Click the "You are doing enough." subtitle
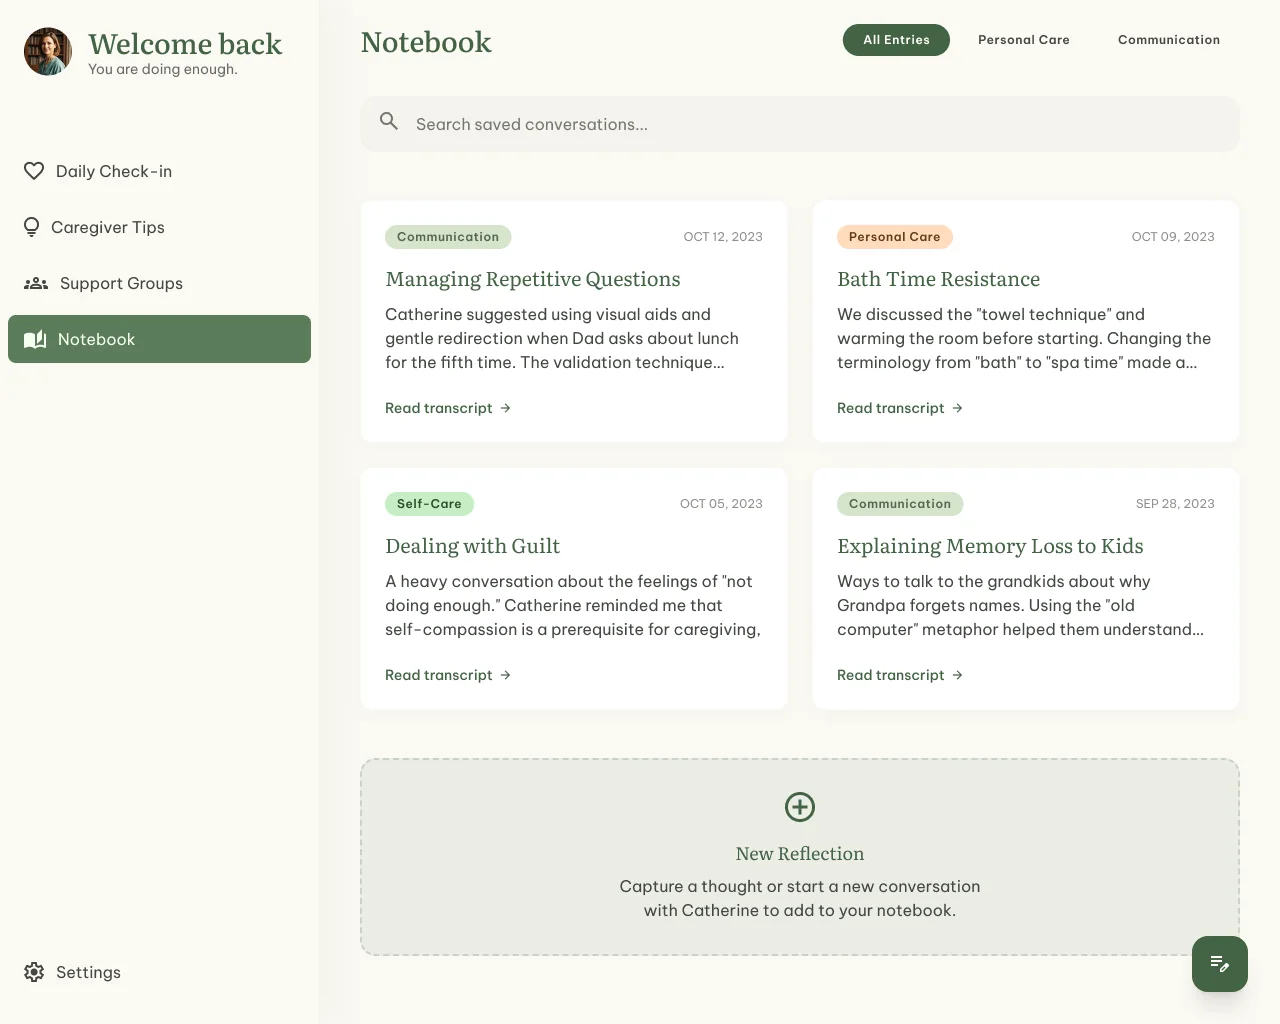 pyautogui.click(x=163, y=69)
